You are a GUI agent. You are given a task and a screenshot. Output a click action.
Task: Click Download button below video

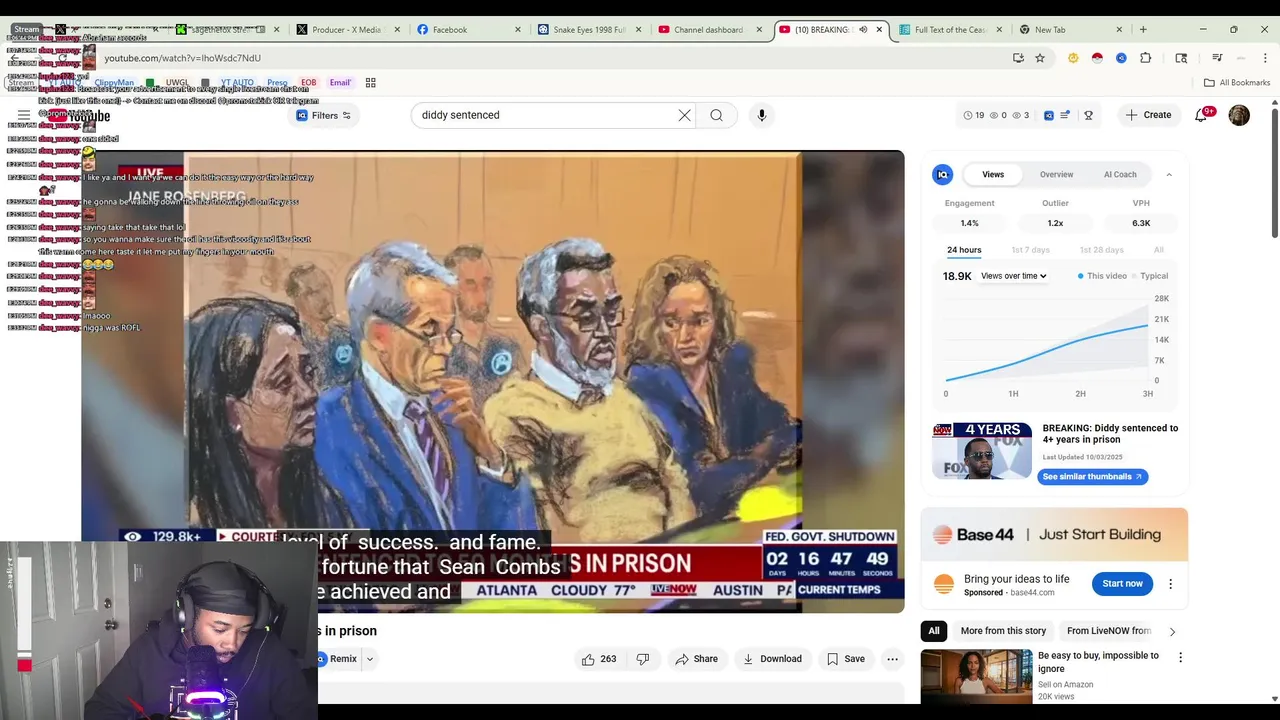click(x=772, y=659)
